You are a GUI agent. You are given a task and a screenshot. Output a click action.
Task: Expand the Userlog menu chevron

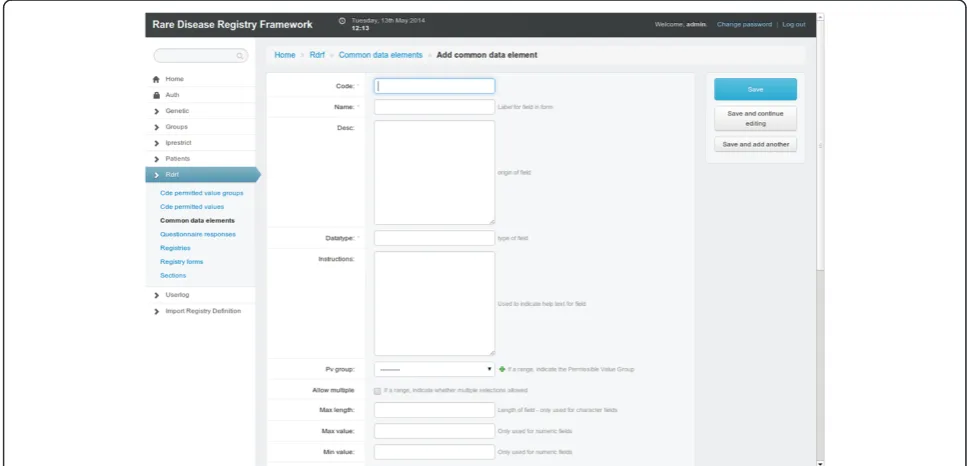156,295
